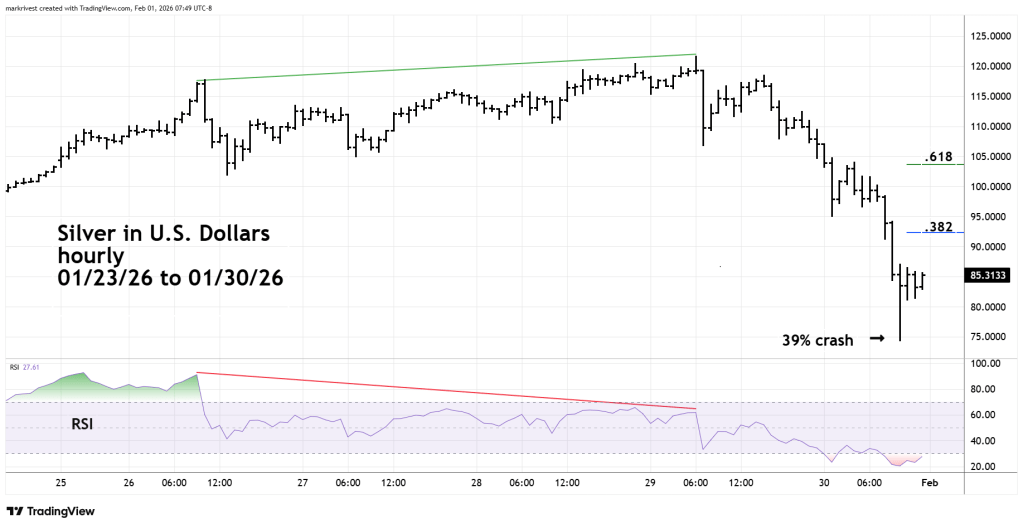
Task: Click the blue .382 retracement marker line
Action: pos(936,232)
